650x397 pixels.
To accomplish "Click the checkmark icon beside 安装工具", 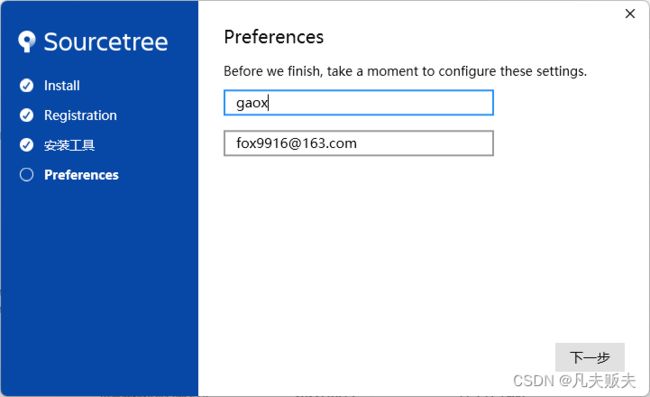I will click(x=27, y=145).
